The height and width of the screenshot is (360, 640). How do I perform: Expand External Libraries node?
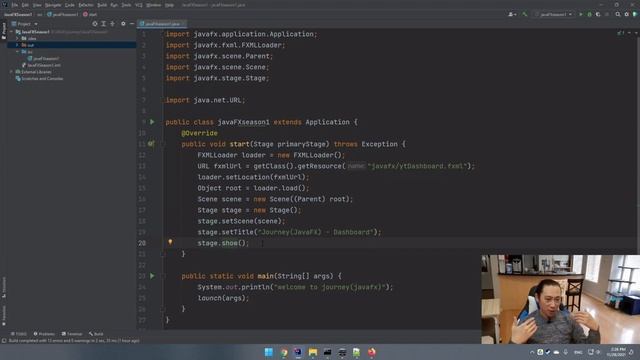(11, 72)
